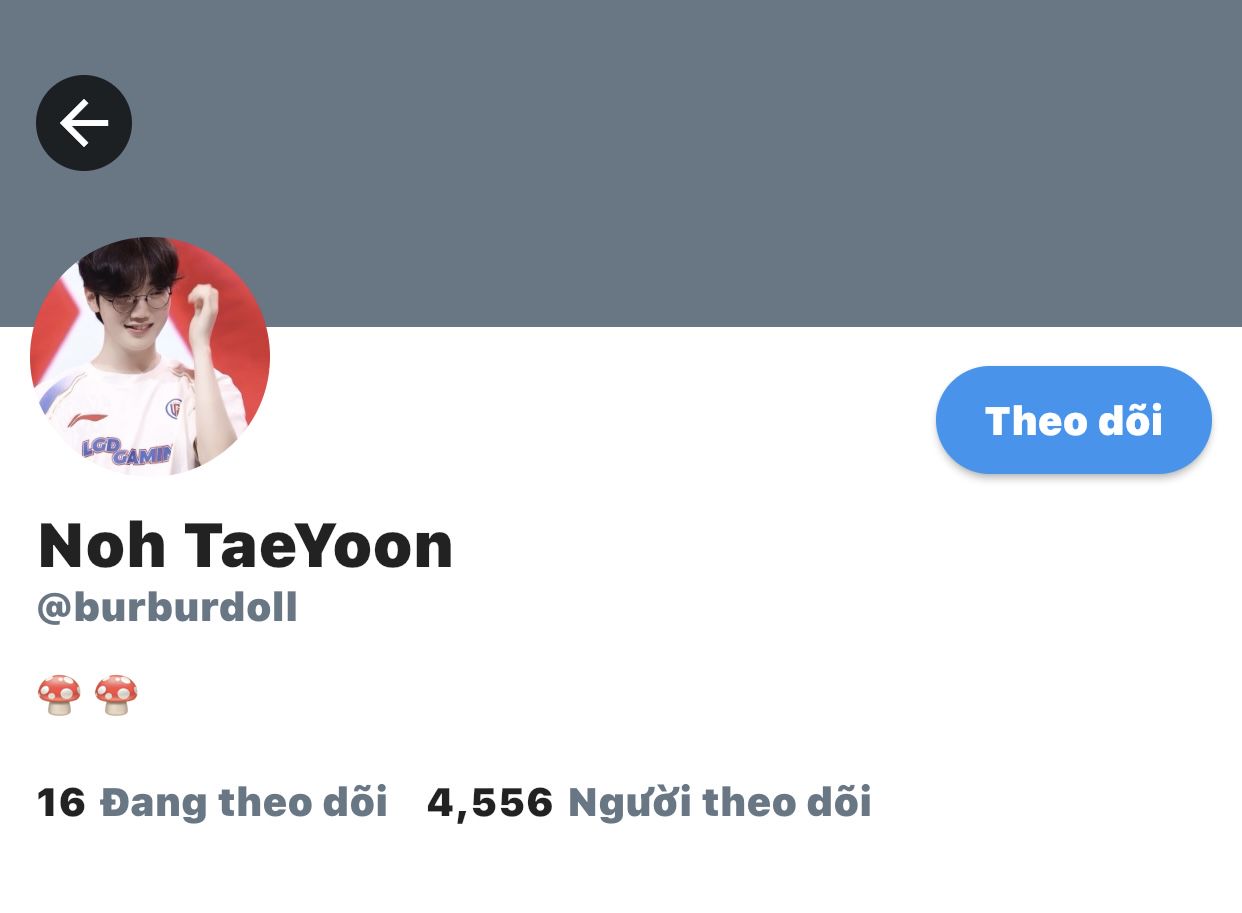The image size is (1242, 913).
Task: Tap the first mushroom emoji in bio
Action: (59, 695)
